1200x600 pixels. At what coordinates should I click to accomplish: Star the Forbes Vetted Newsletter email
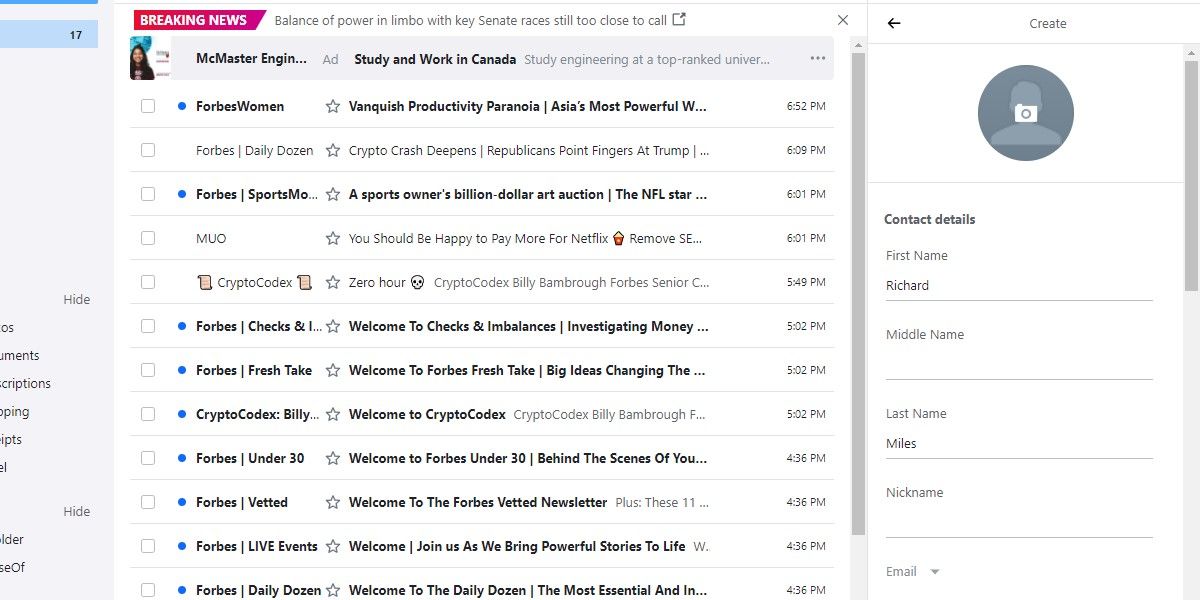(x=332, y=502)
